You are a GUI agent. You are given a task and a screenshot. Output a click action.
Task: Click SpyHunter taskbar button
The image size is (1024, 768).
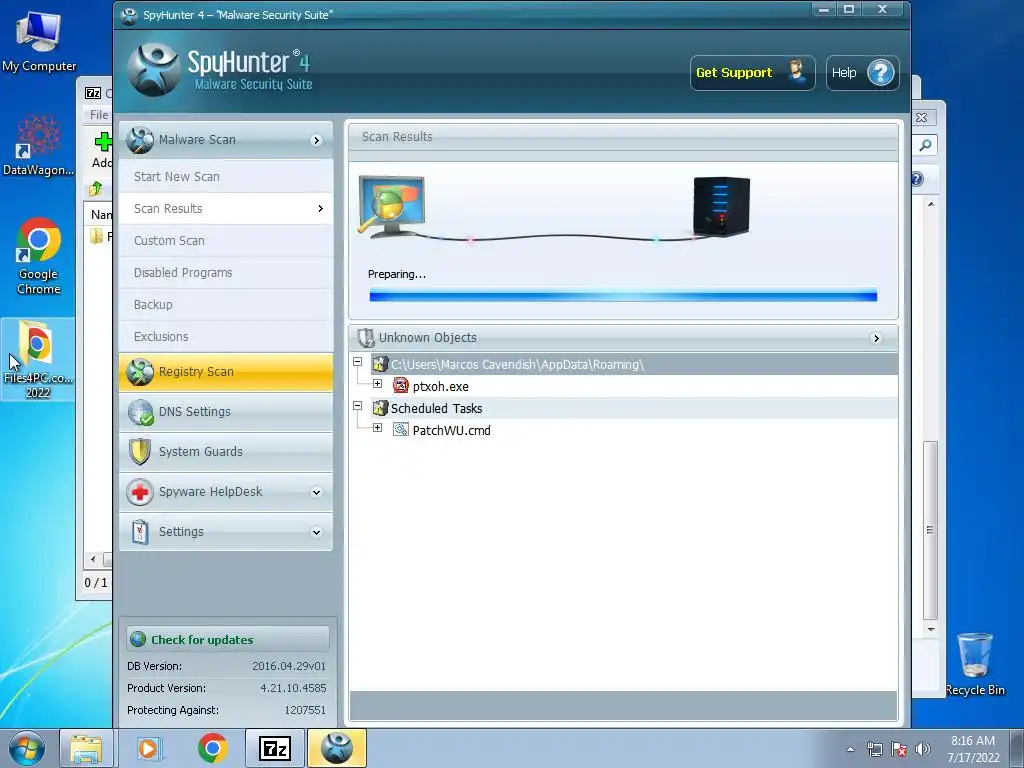pos(336,748)
